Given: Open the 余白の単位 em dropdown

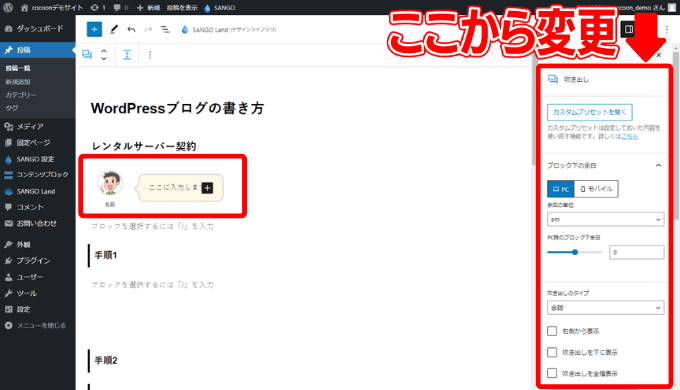Looking at the screenshot, I should click(605, 220).
